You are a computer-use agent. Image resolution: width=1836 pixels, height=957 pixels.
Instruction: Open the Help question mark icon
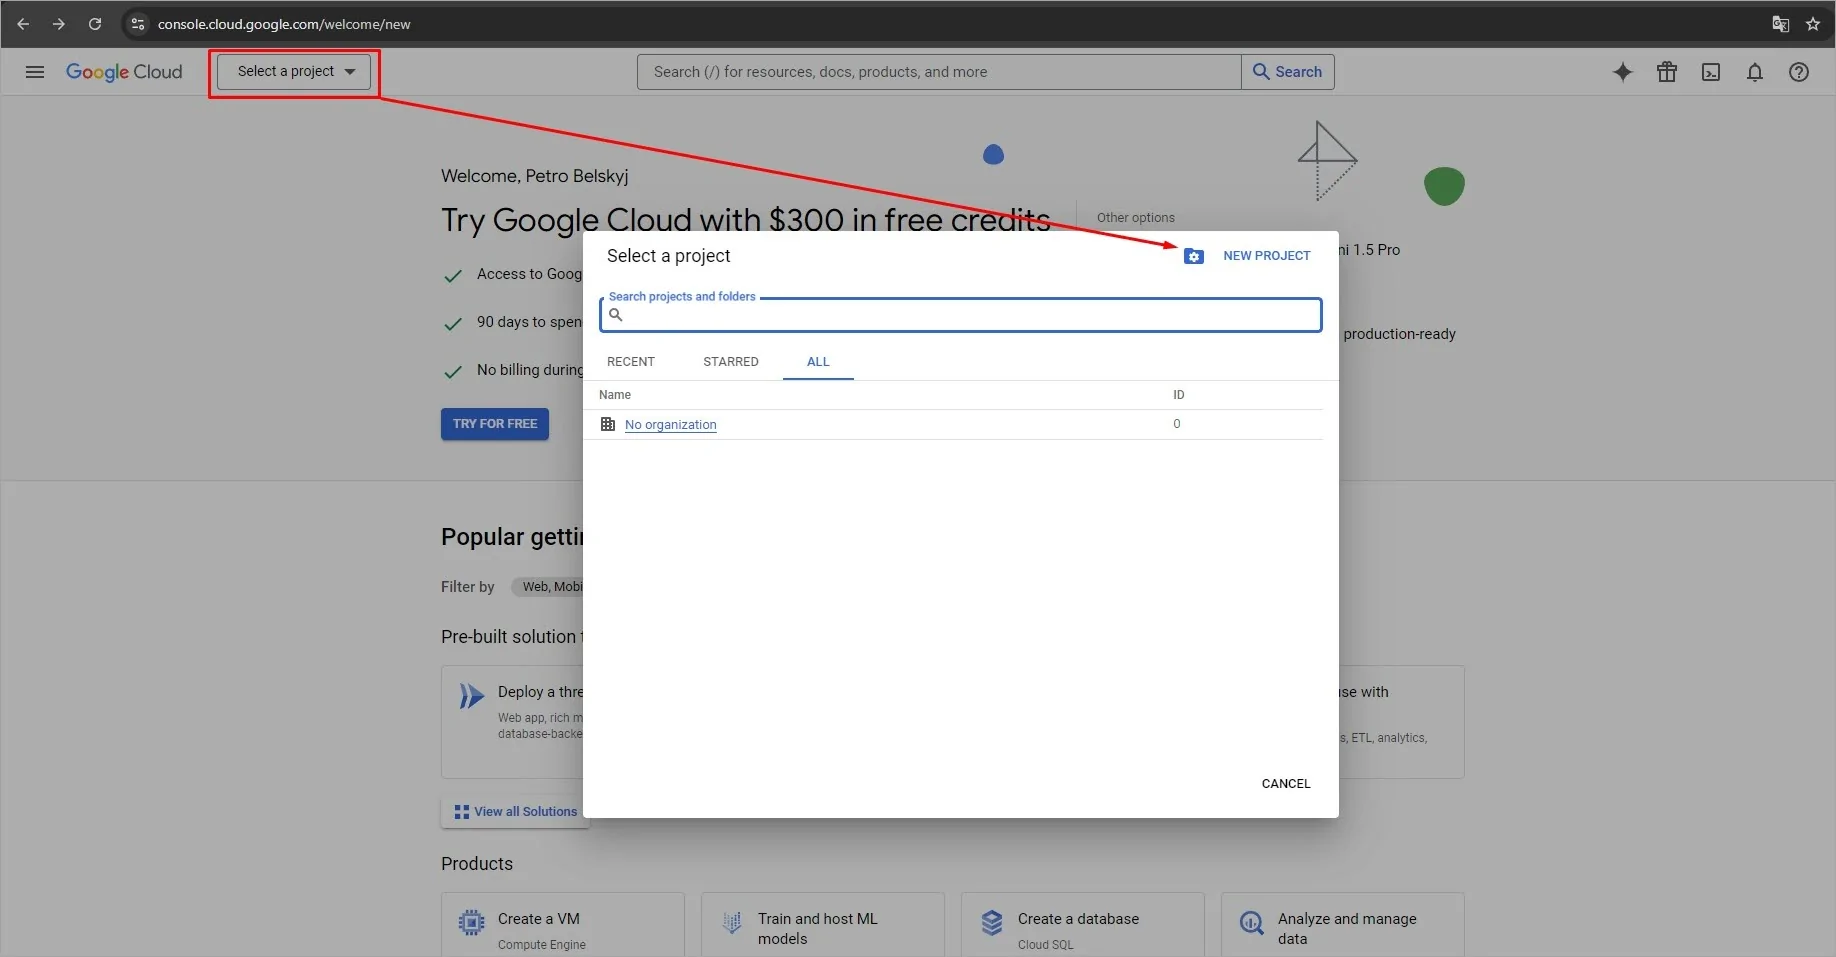click(1799, 71)
